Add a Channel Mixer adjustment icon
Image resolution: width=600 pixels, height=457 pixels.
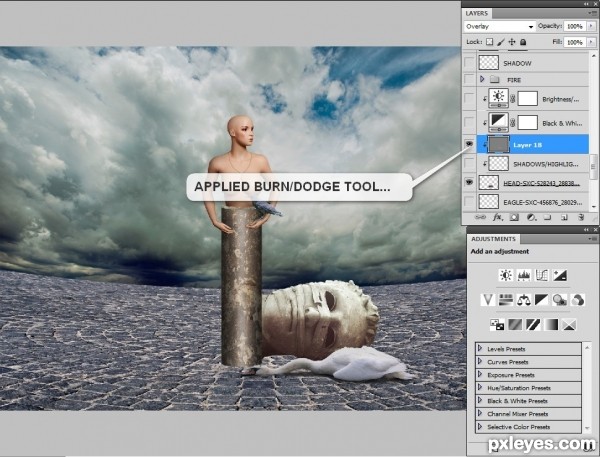[x=577, y=300]
